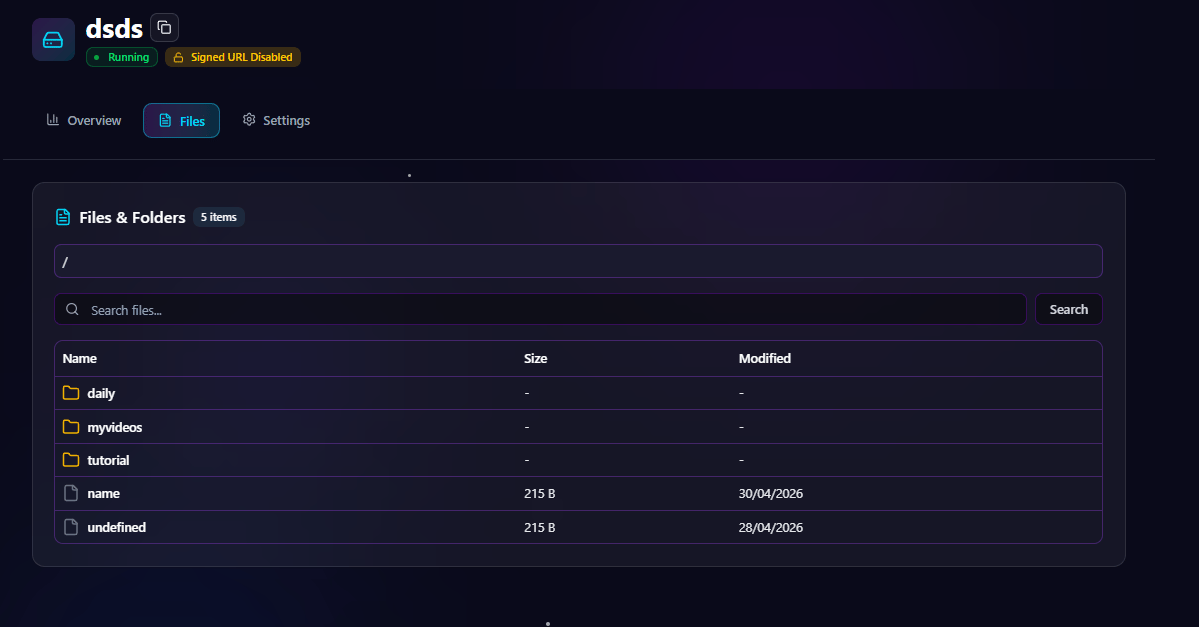Click the Search button

click(x=1068, y=310)
